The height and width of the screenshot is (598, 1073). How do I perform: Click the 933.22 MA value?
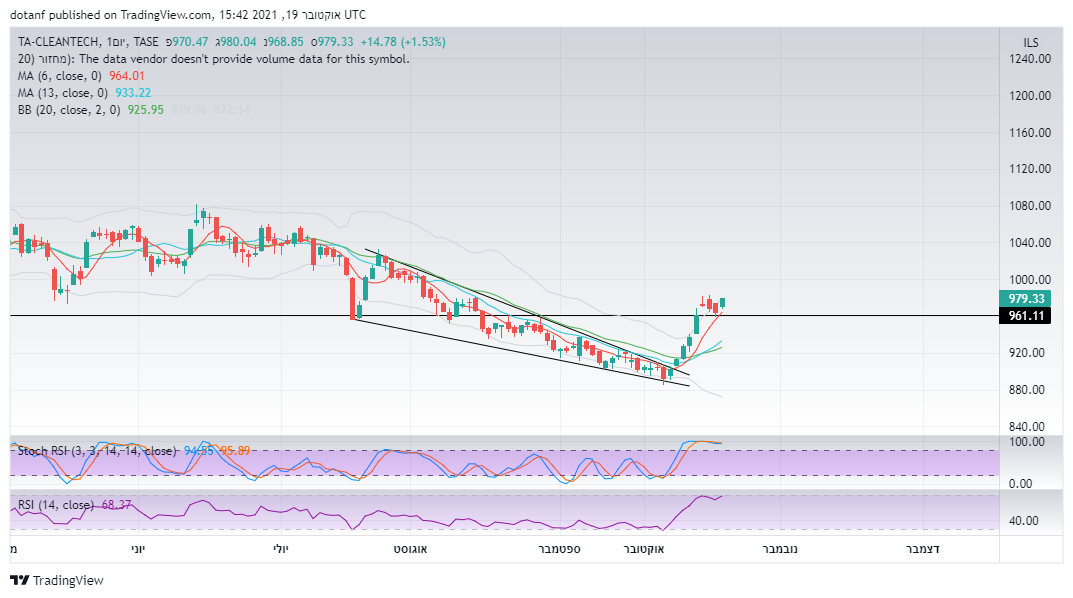(x=133, y=93)
